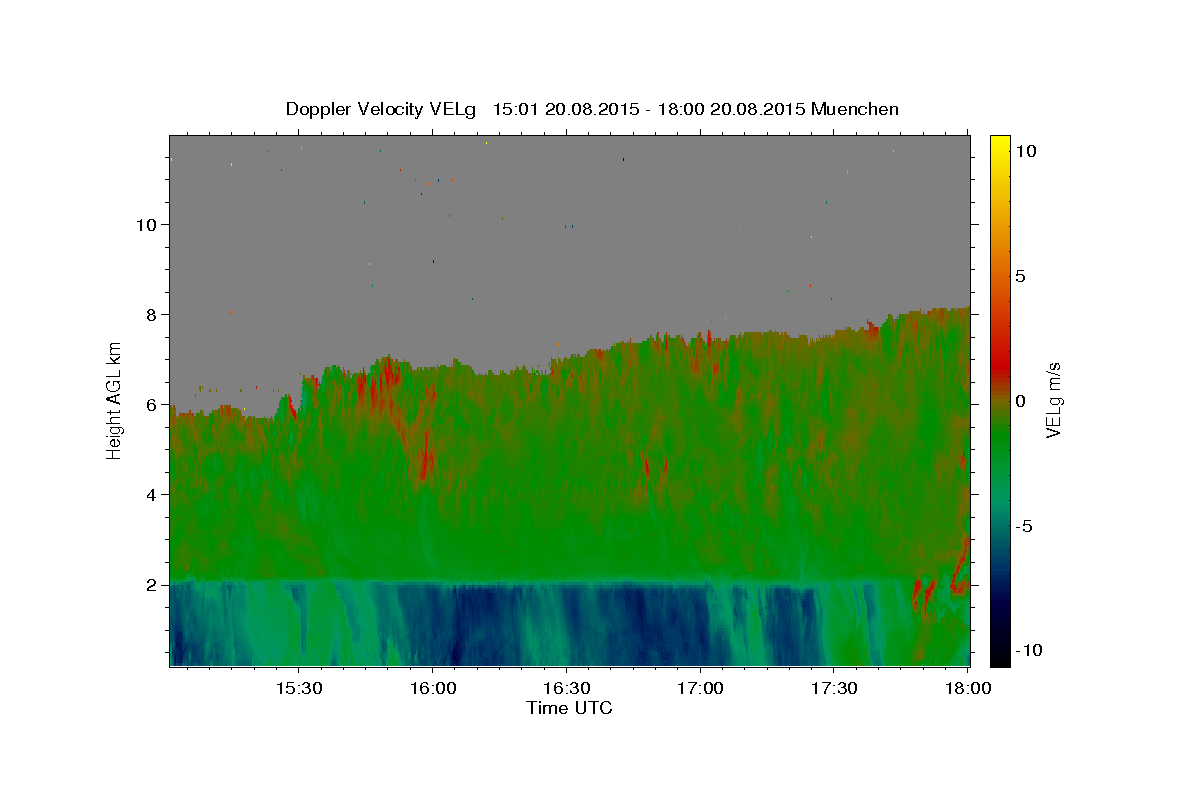
Task: Click the colorbar value 0 label
Action: [x=1020, y=401]
